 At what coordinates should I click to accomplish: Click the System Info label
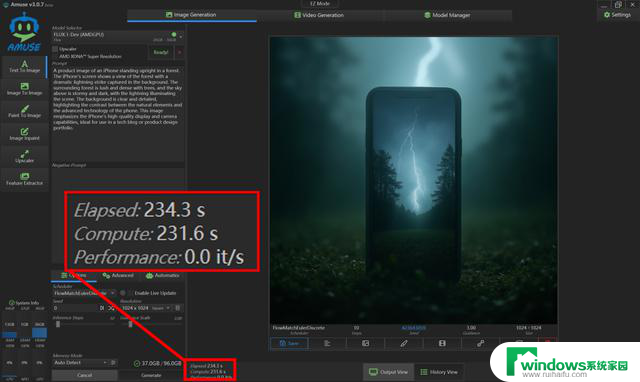point(24,303)
